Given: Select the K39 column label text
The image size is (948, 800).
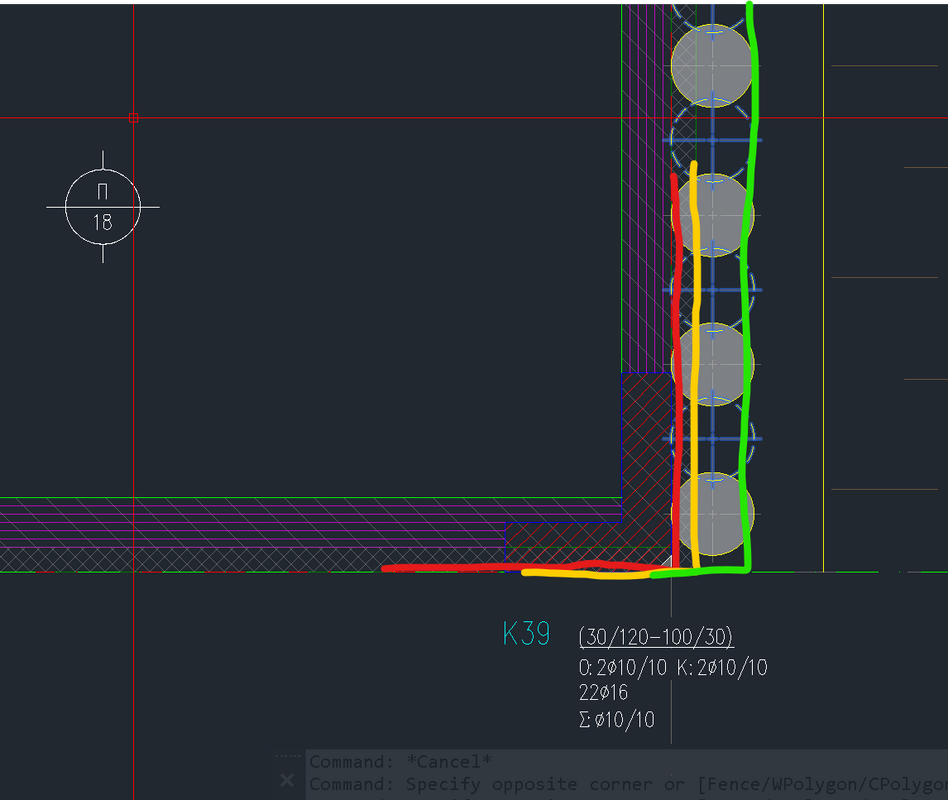Looking at the screenshot, I should click(526, 635).
